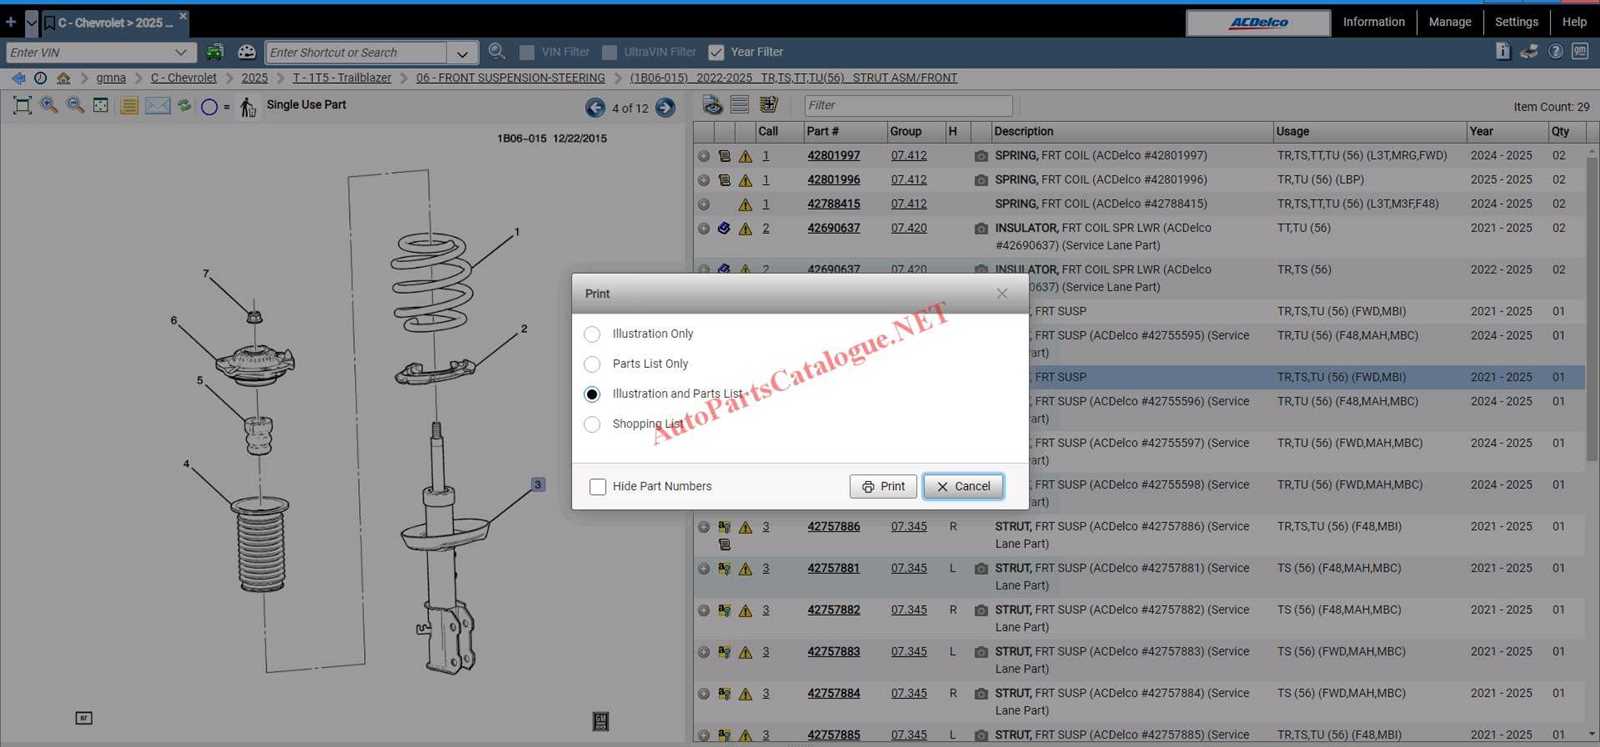Close the Print dialog with X
Image resolution: width=1600 pixels, height=747 pixels.
1002,293
